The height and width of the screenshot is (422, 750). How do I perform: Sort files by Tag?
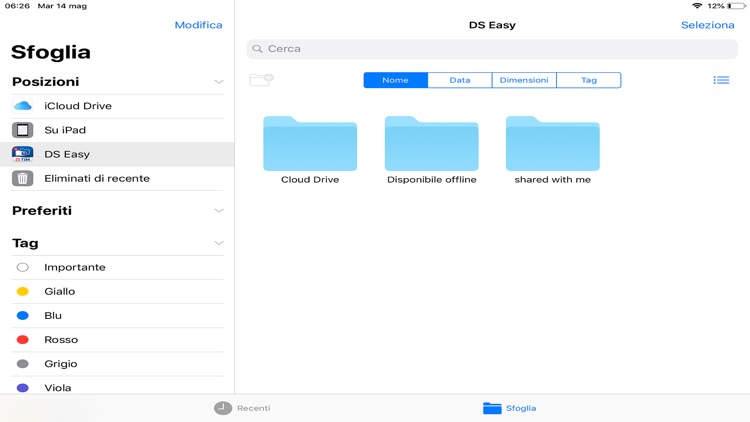click(x=589, y=80)
